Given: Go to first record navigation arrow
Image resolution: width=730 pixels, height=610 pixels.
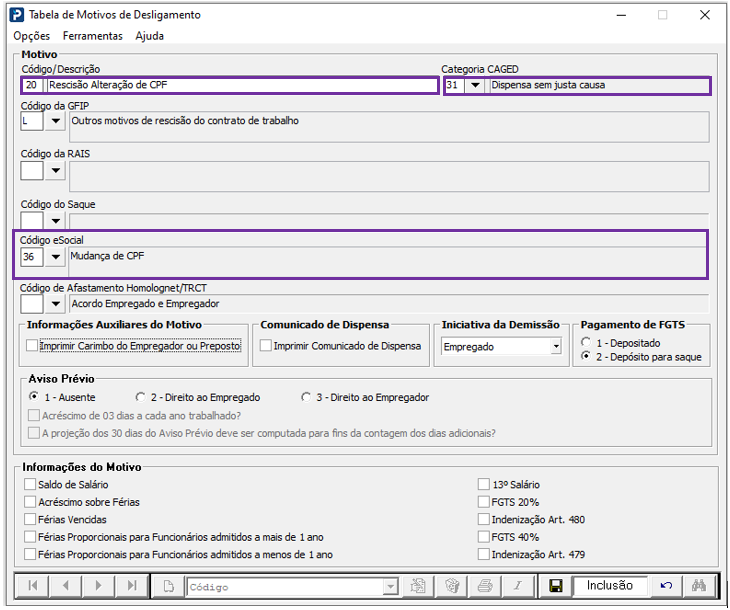Looking at the screenshot, I should pyautogui.click(x=33, y=585).
